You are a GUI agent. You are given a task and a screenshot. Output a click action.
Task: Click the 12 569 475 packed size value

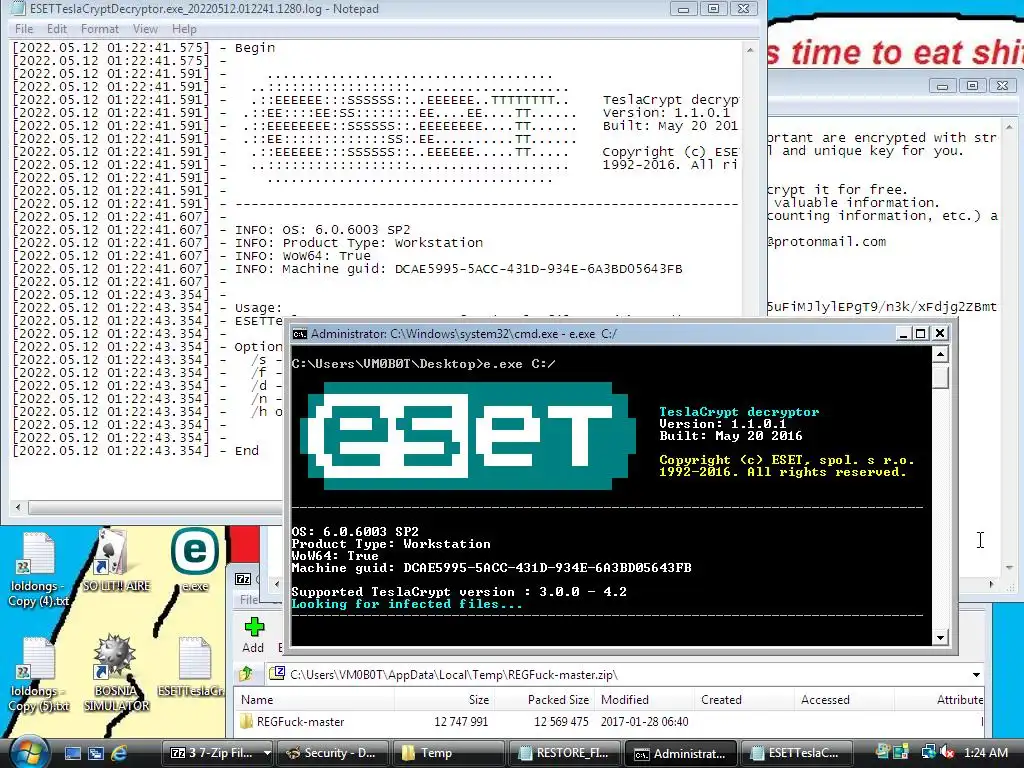(x=561, y=722)
